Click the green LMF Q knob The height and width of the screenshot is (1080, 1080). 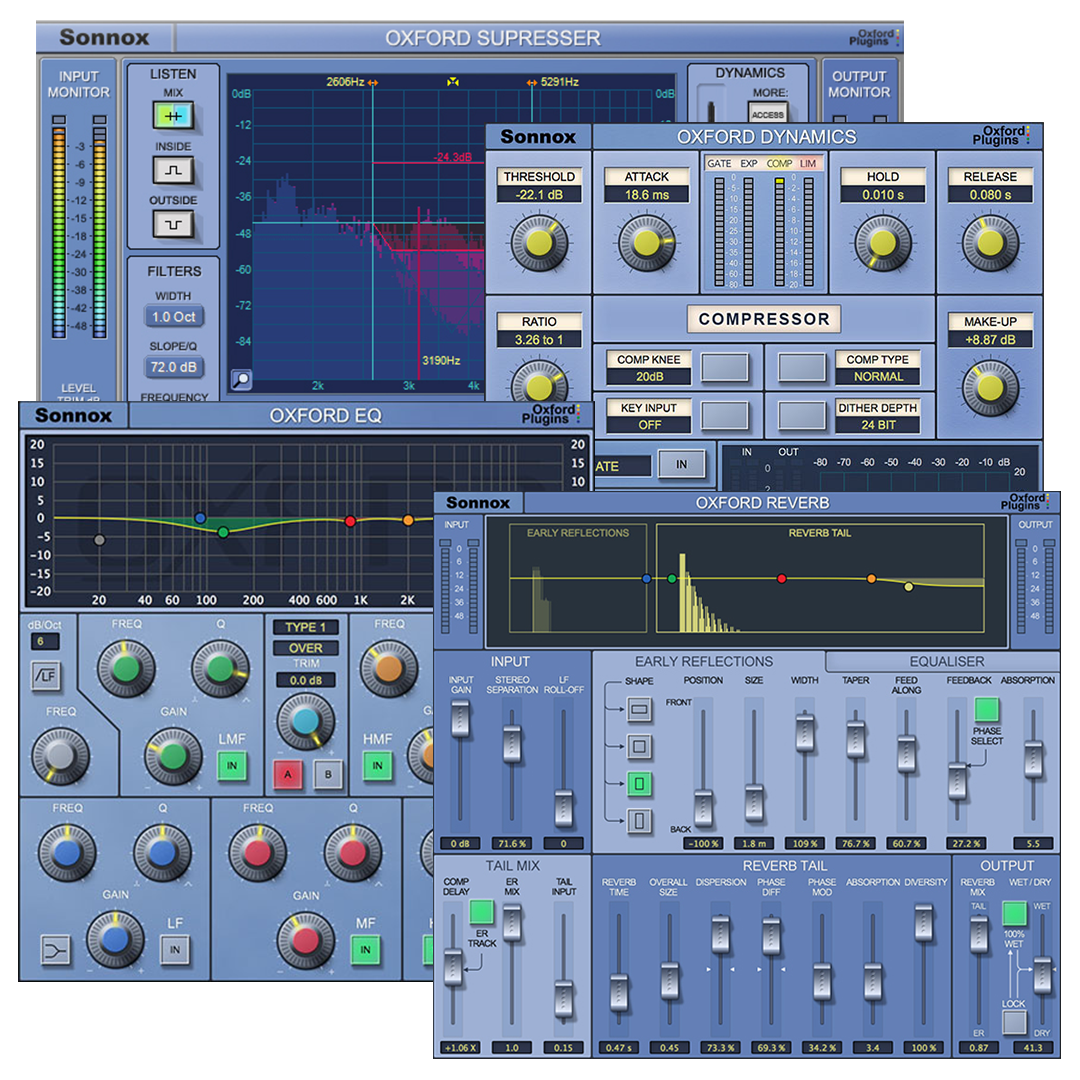click(x=220, y=668)
